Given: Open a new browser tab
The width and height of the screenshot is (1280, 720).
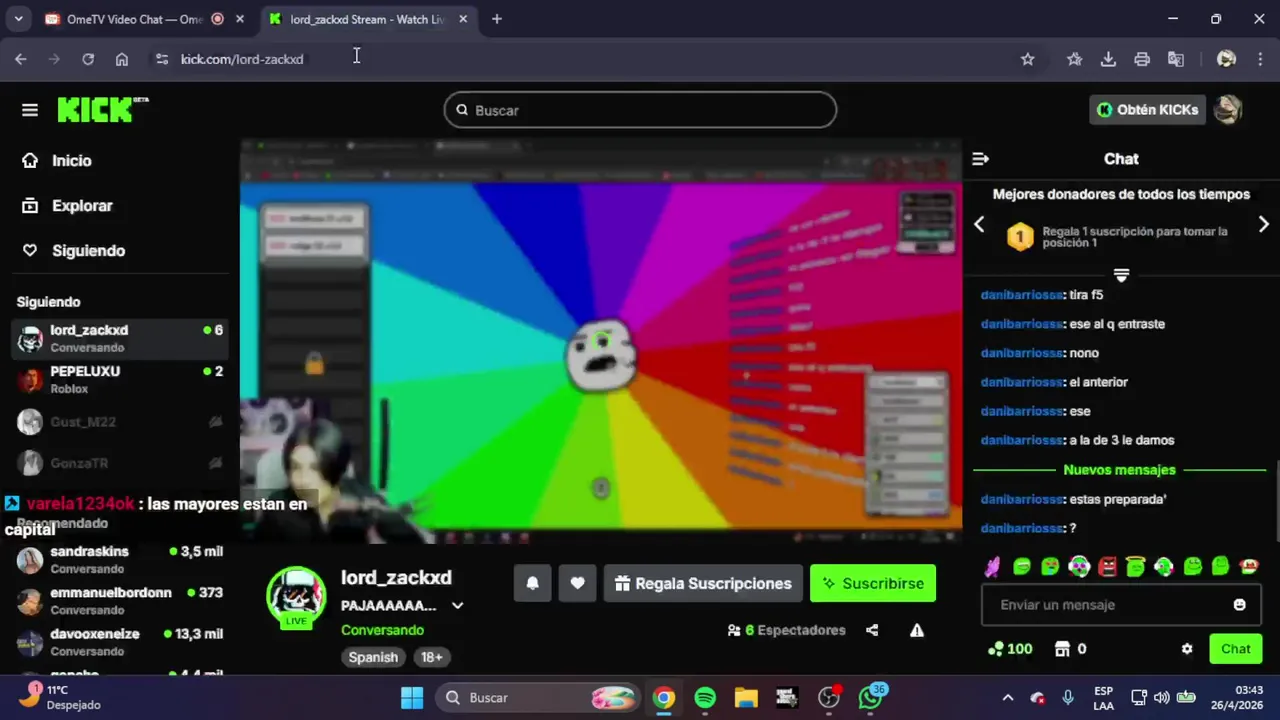Looking at the screenshot, I should (x=497, y=19).
